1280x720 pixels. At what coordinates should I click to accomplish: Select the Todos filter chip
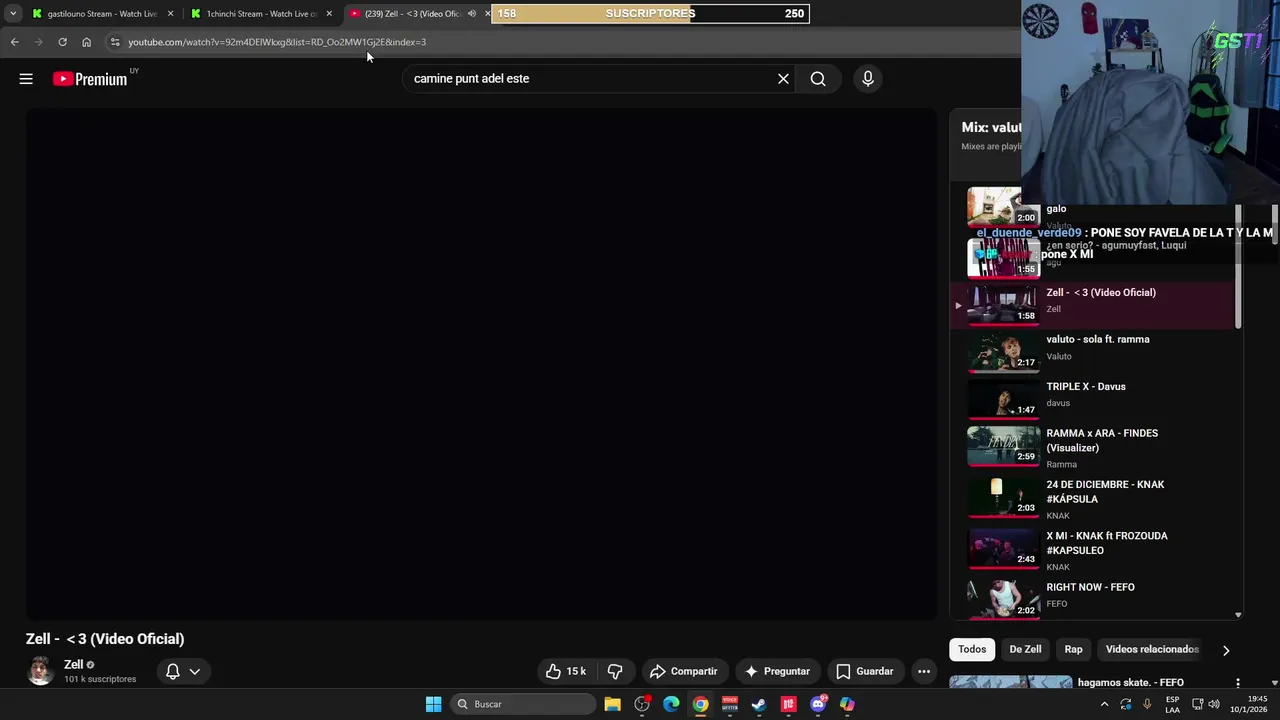tap(972, 649)
